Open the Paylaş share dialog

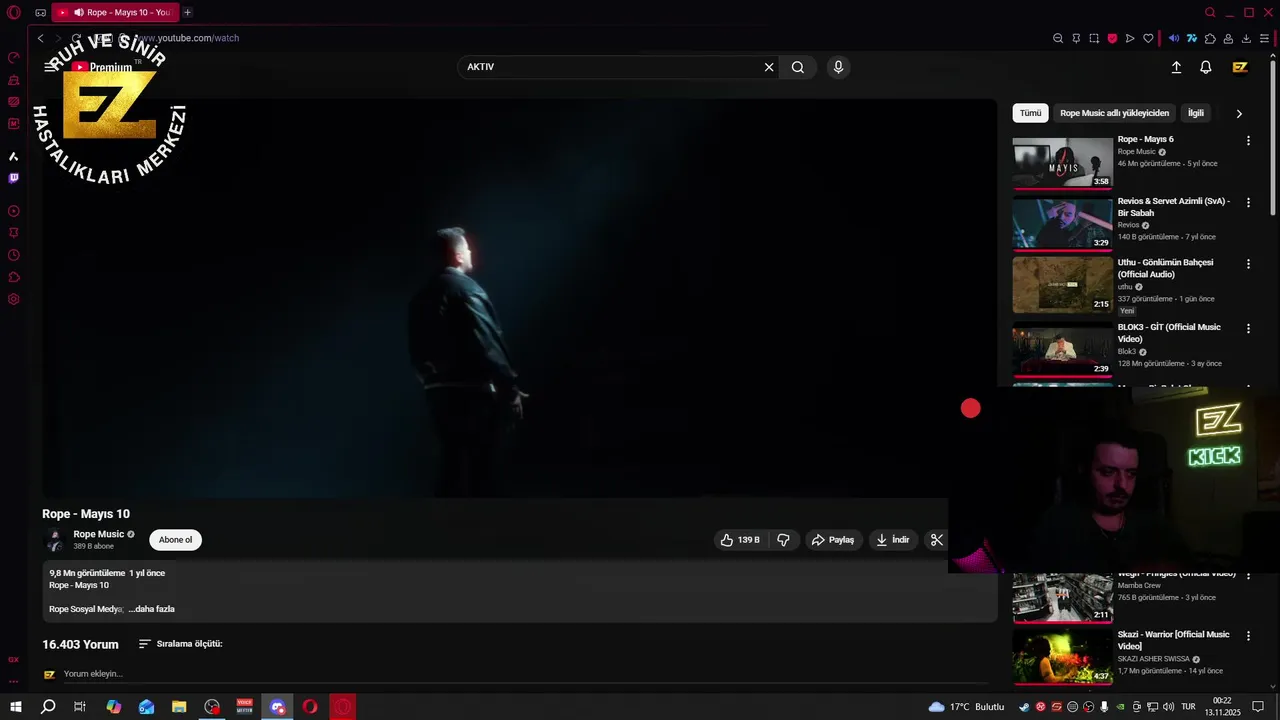tap(833, 540)
